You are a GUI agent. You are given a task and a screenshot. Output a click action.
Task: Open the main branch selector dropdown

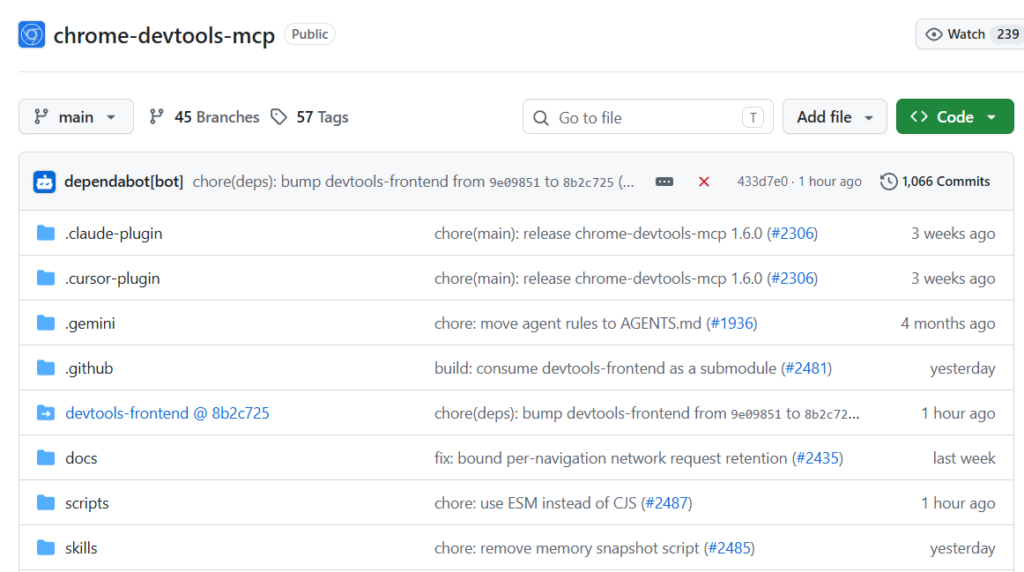coord(76,117)
